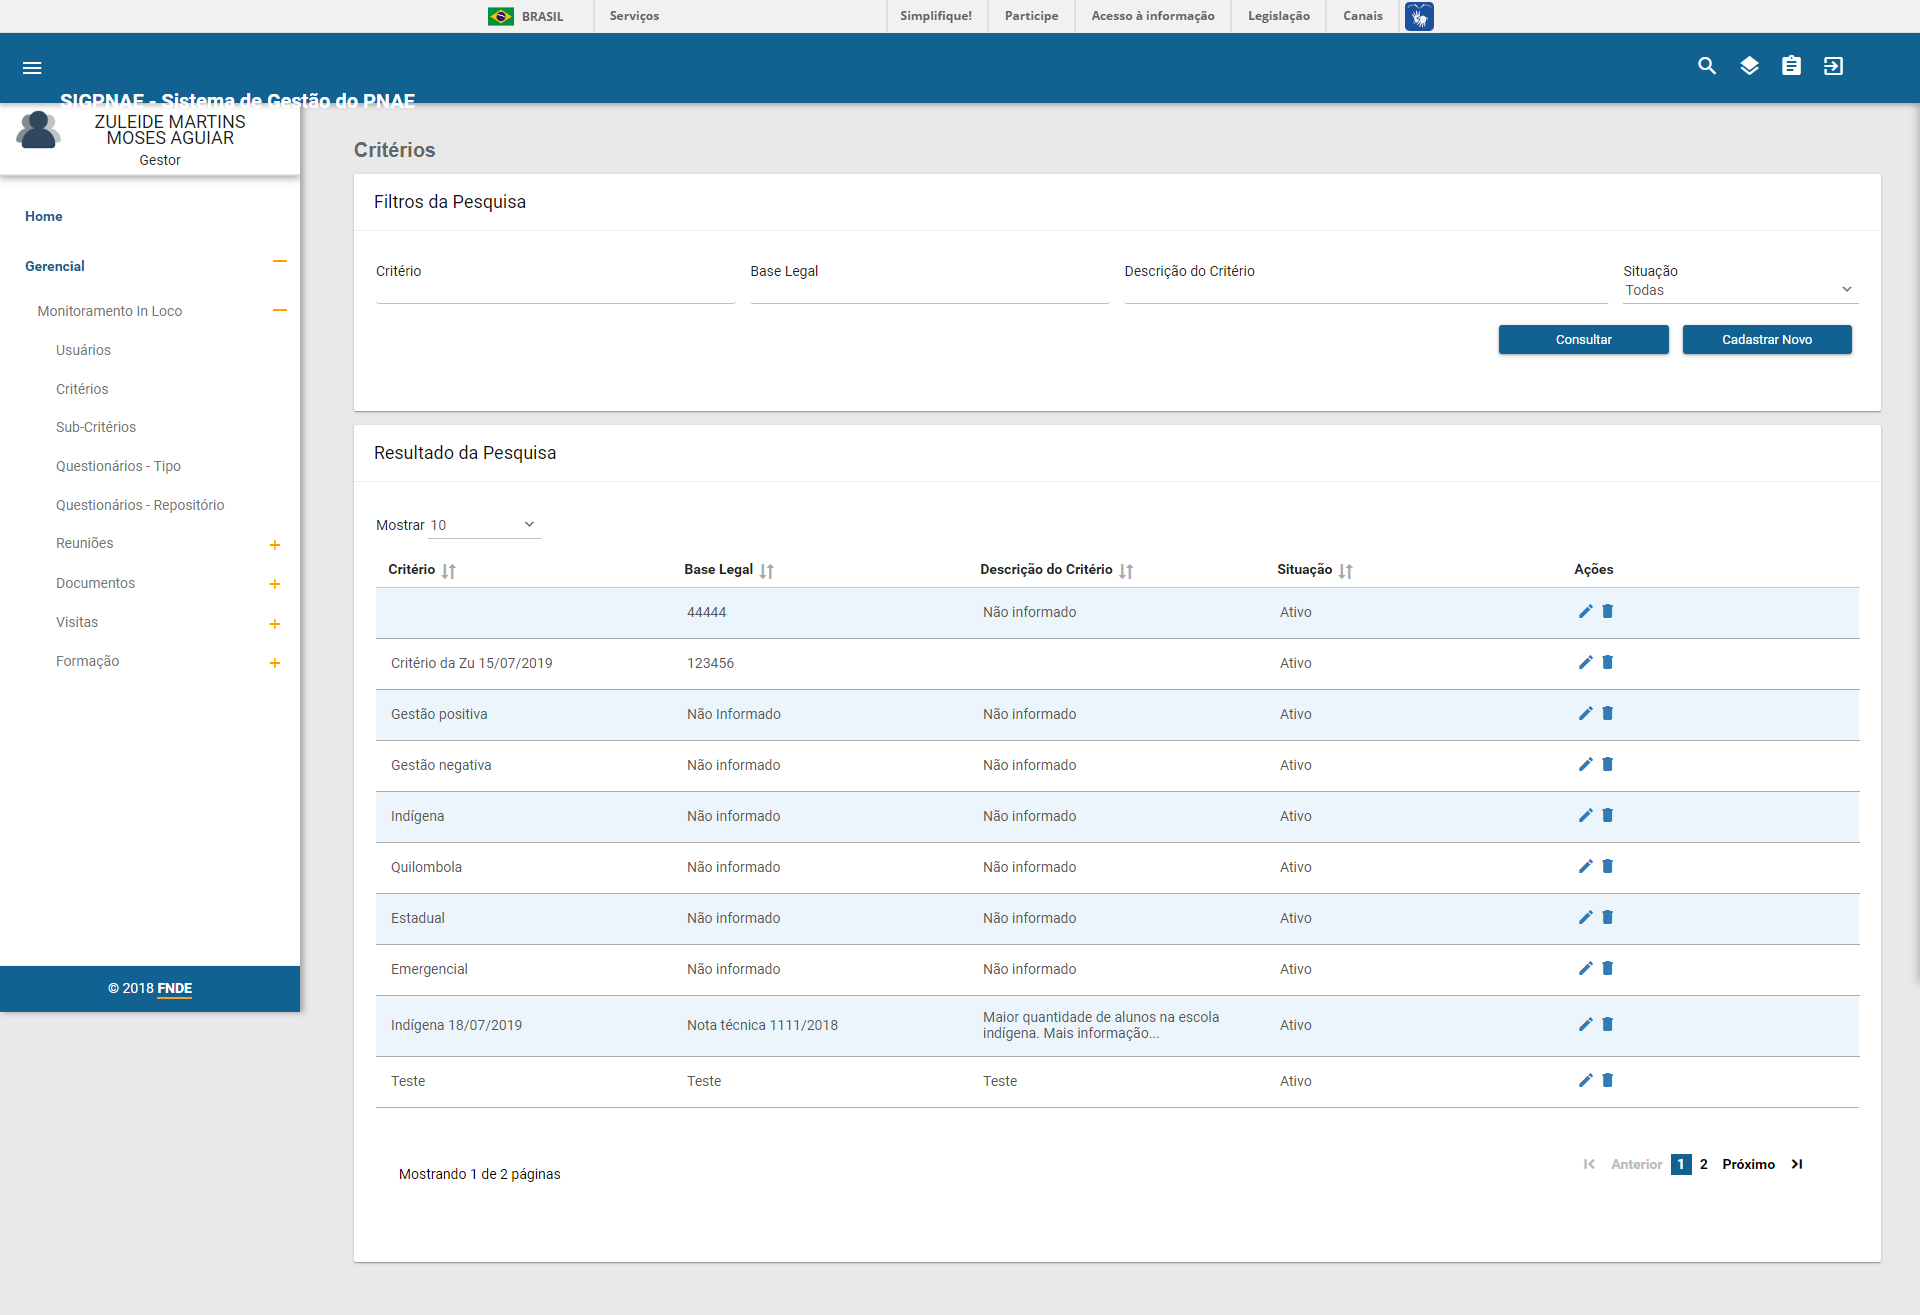Delete the Quilombola criterion
The image size is (1920, 1315).
pyautogui.click(x=1608, y=866)
